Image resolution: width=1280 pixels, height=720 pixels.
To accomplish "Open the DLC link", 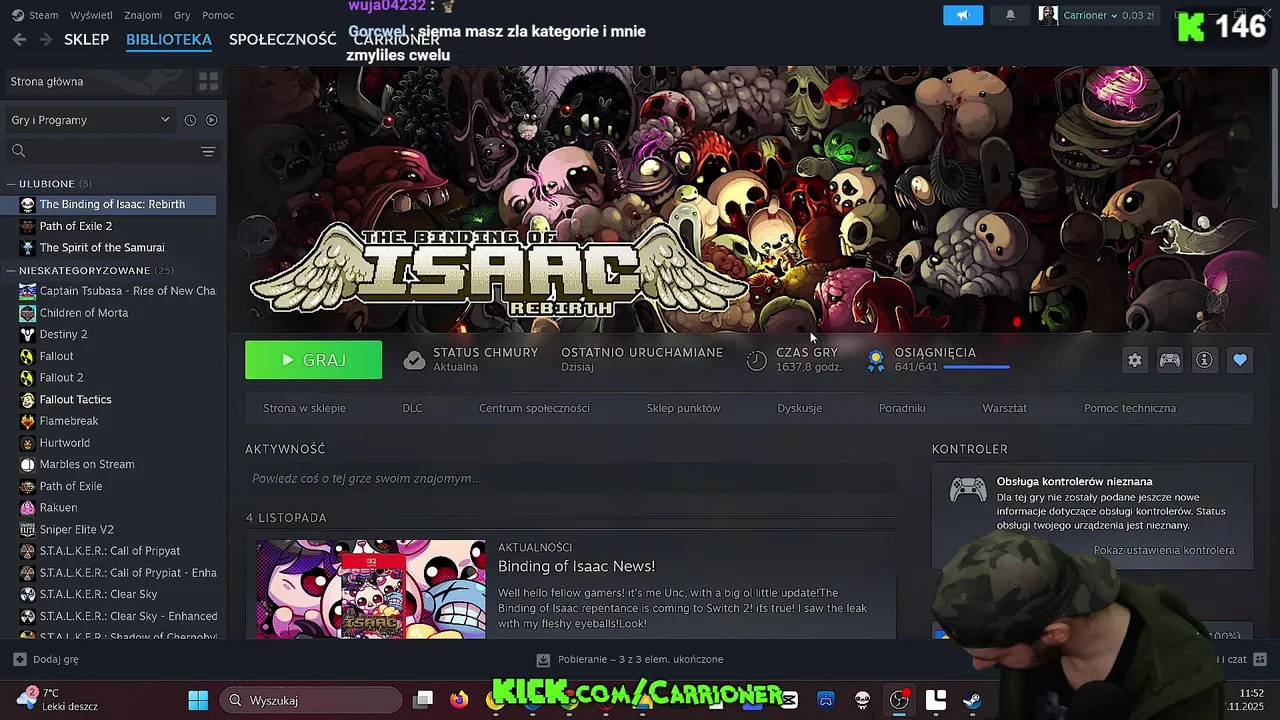I will (x=412, y=408).
